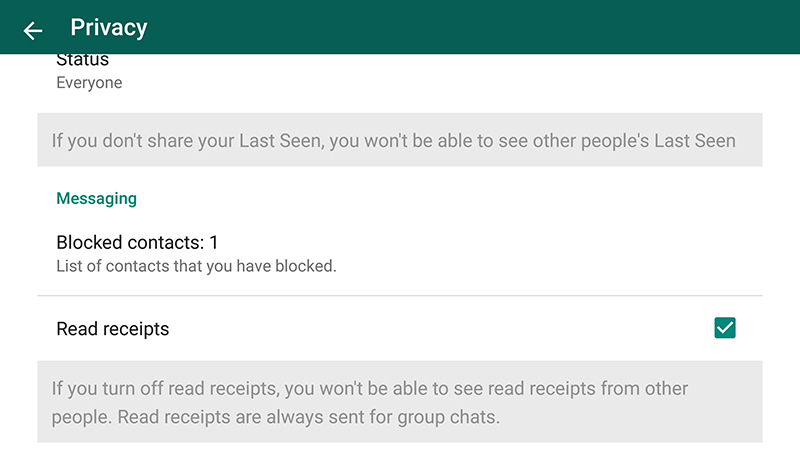Click the Privacy title in header
Viewport: 800px width, 450px height.
coord(109,28)
